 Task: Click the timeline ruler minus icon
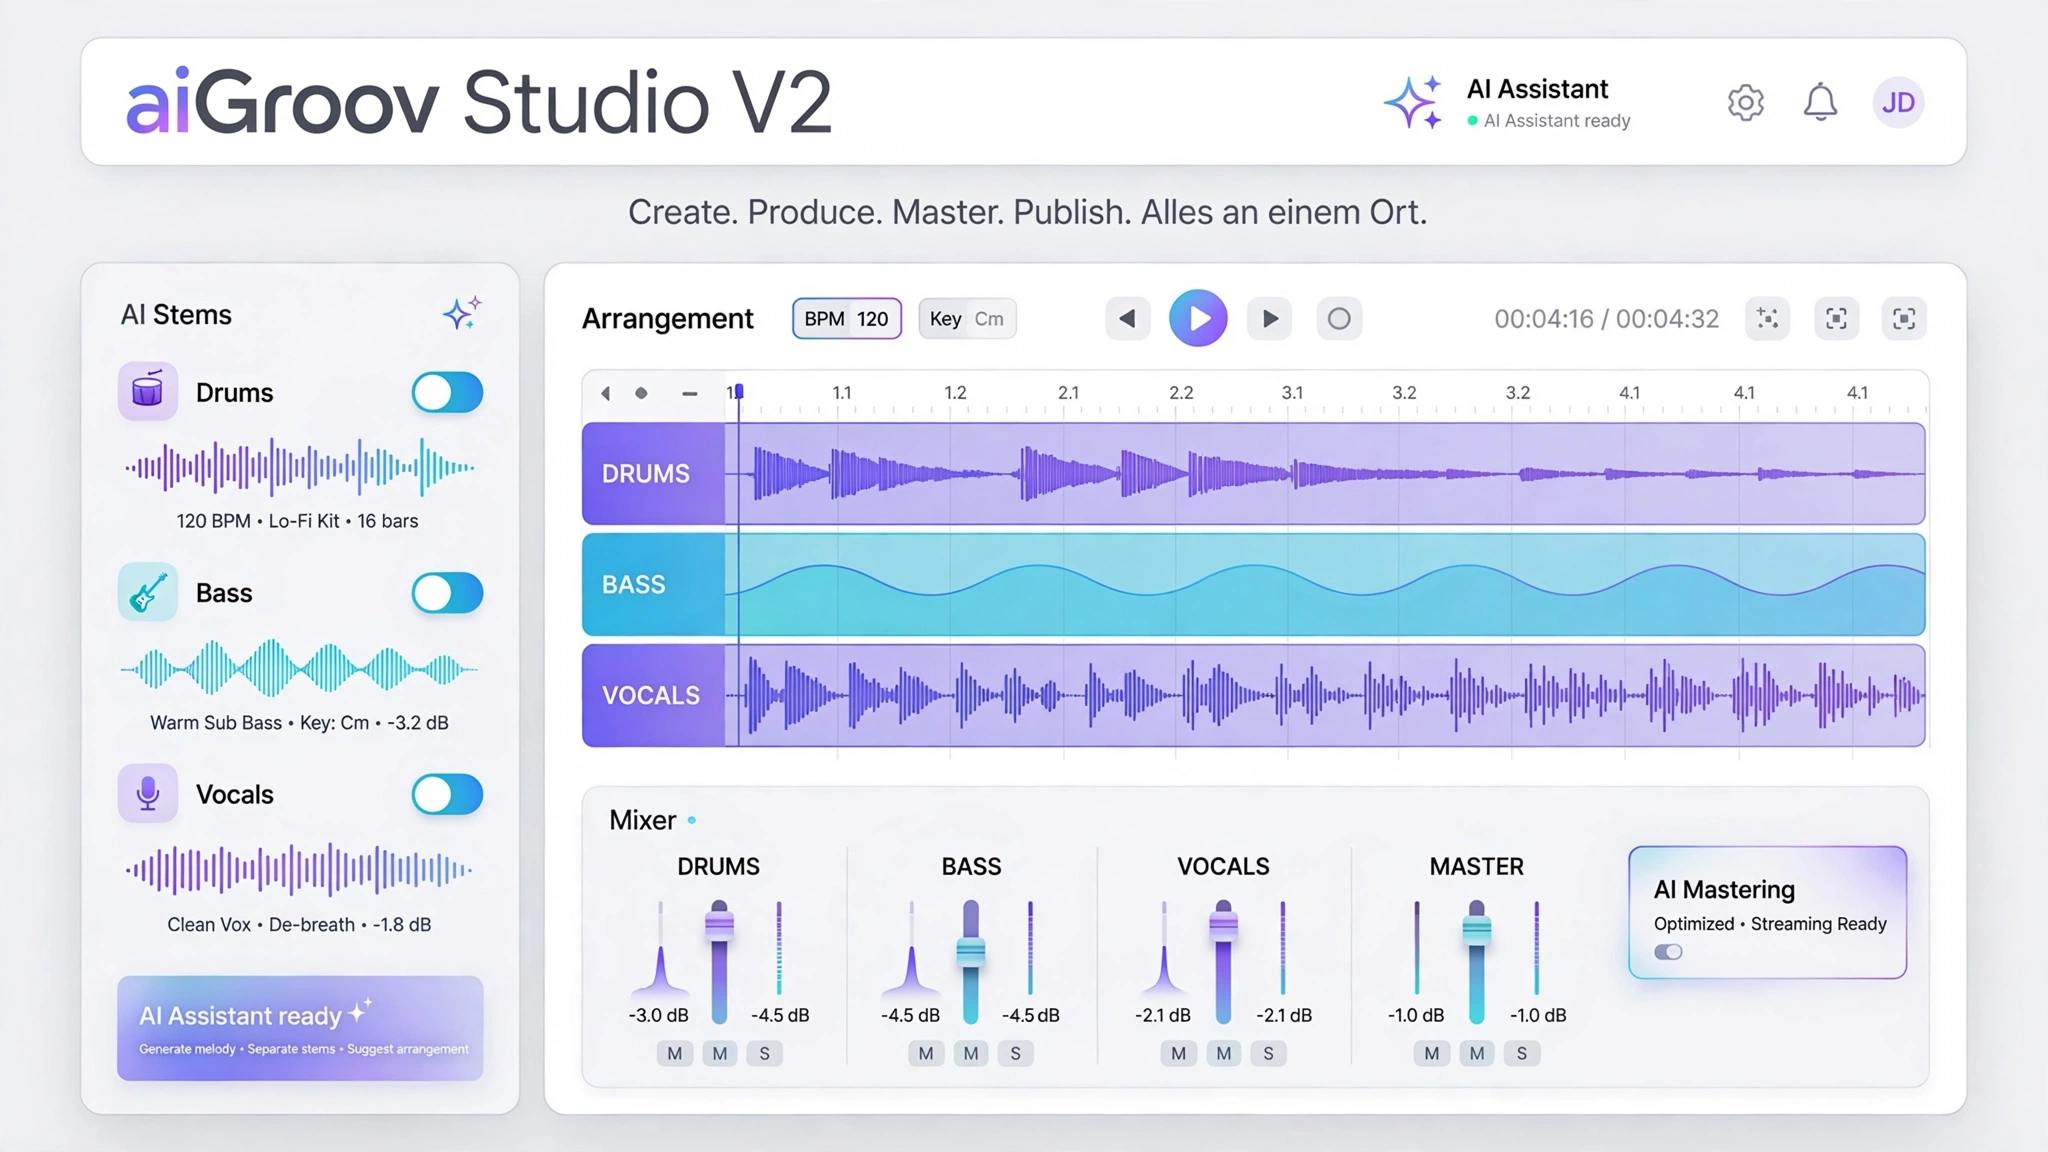click(689, 393)
